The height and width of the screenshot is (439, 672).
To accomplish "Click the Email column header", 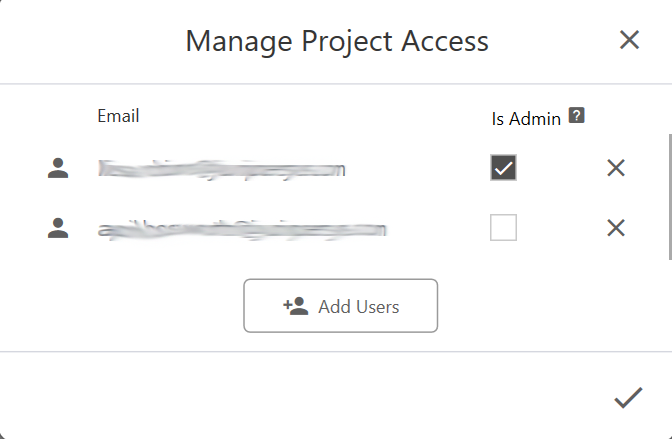I will [118, 116].
